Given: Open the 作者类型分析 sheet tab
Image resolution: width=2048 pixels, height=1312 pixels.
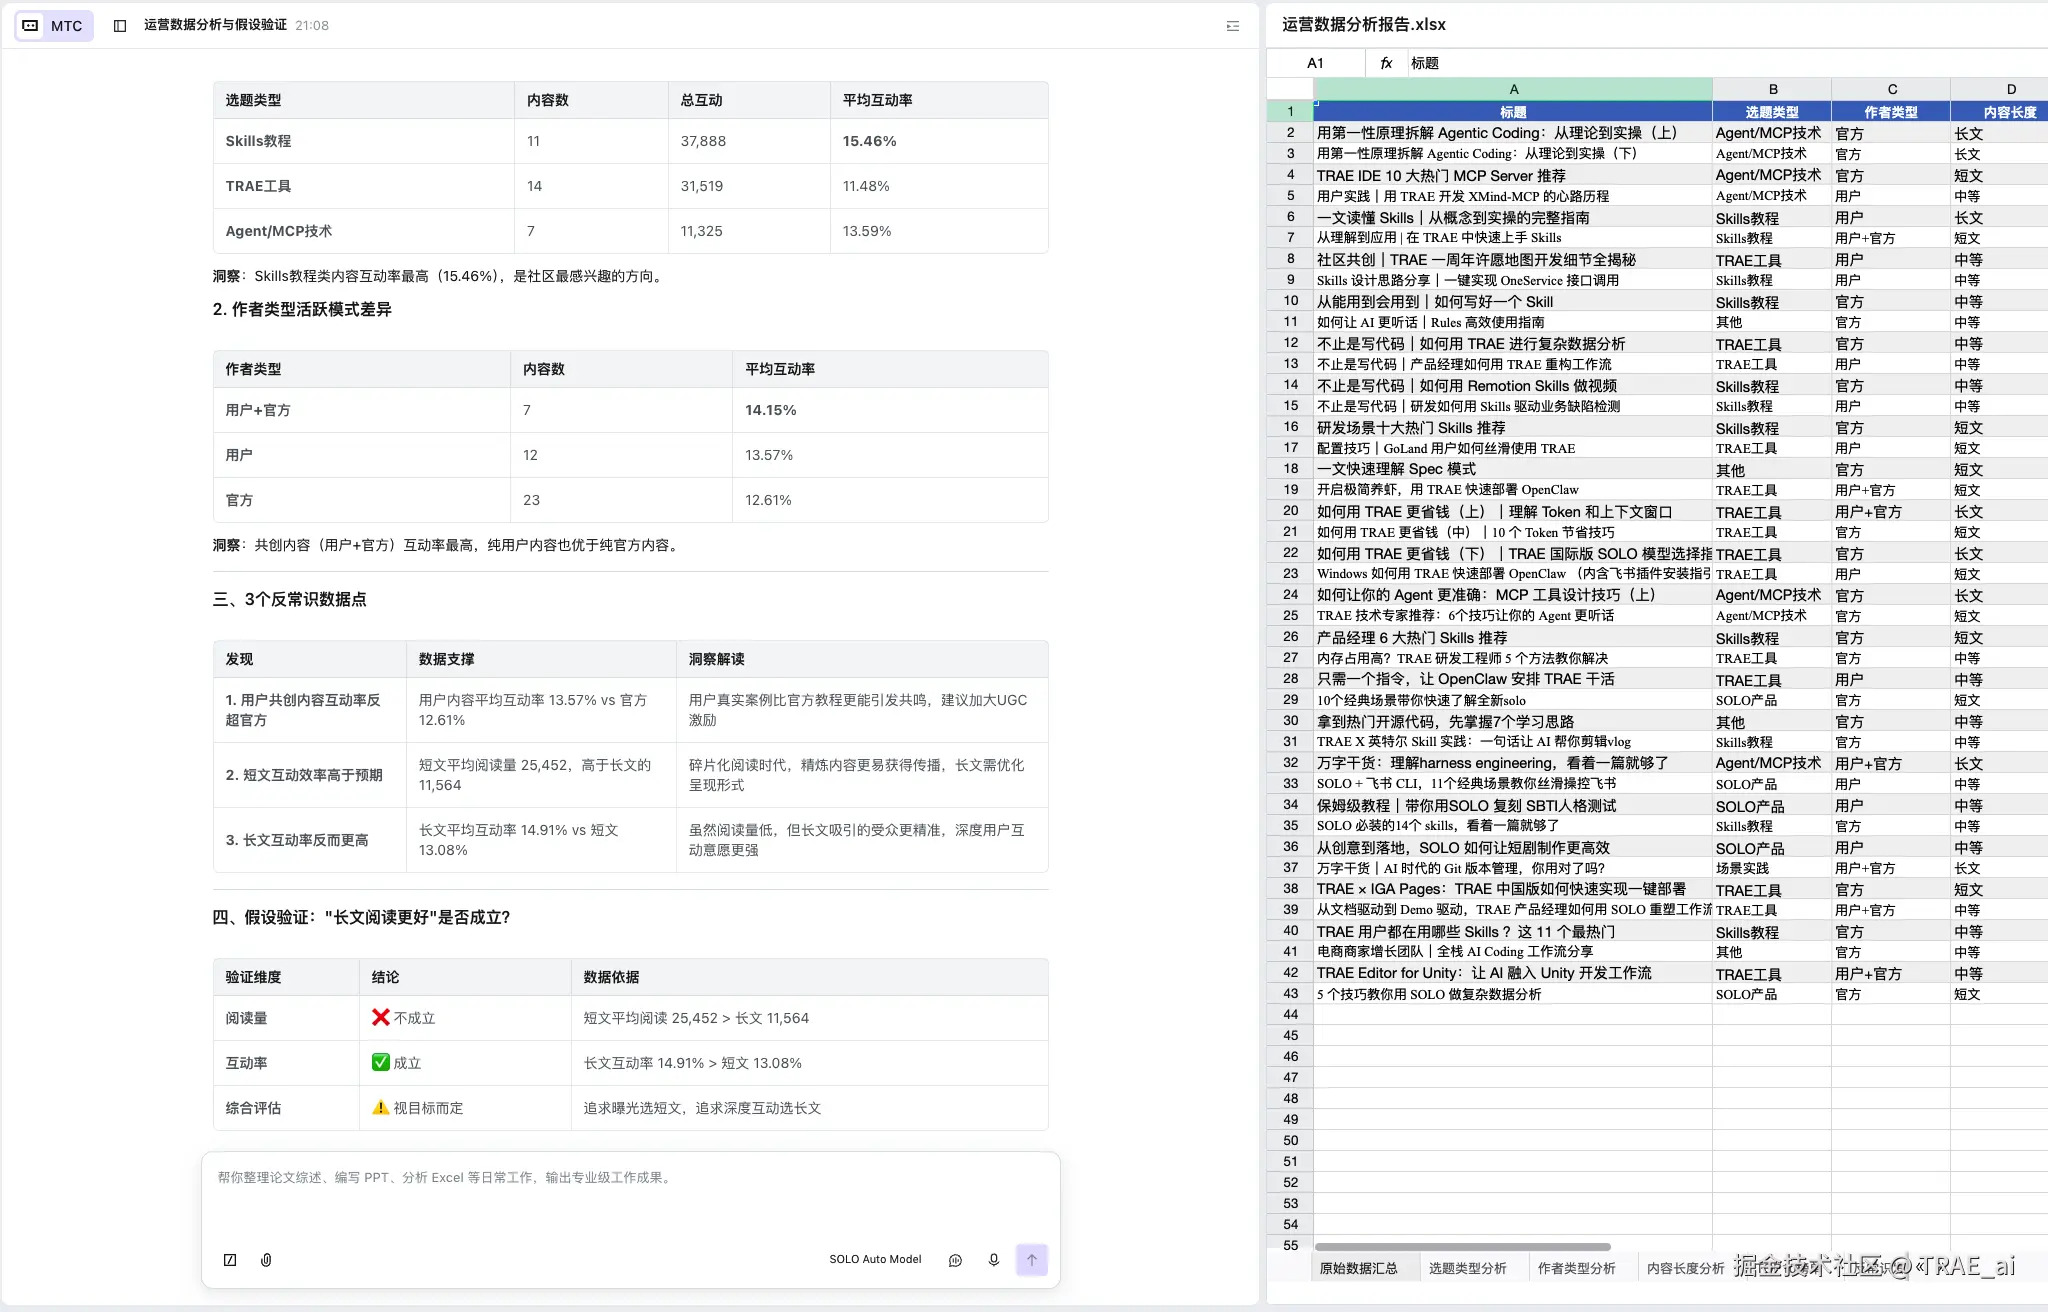Looking at the screenshot, I should tap(1576, 1268).
